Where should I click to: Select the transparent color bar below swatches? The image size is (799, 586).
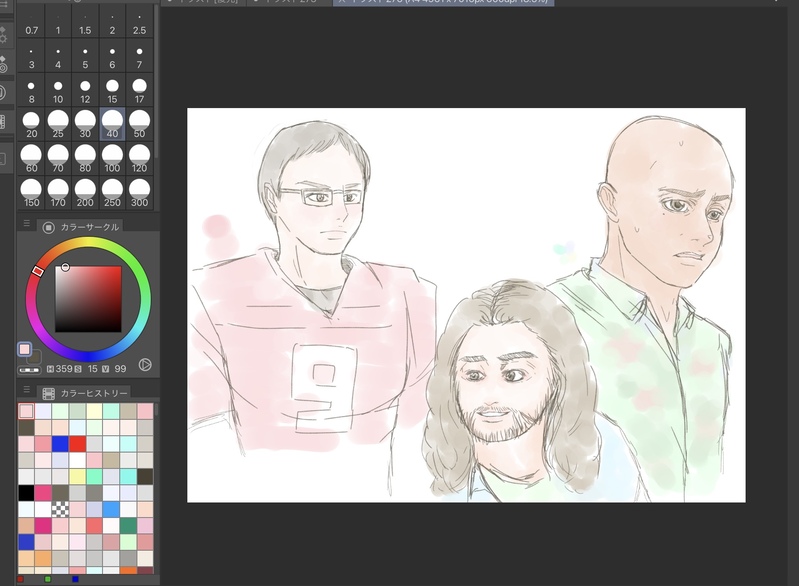[29, 370]
